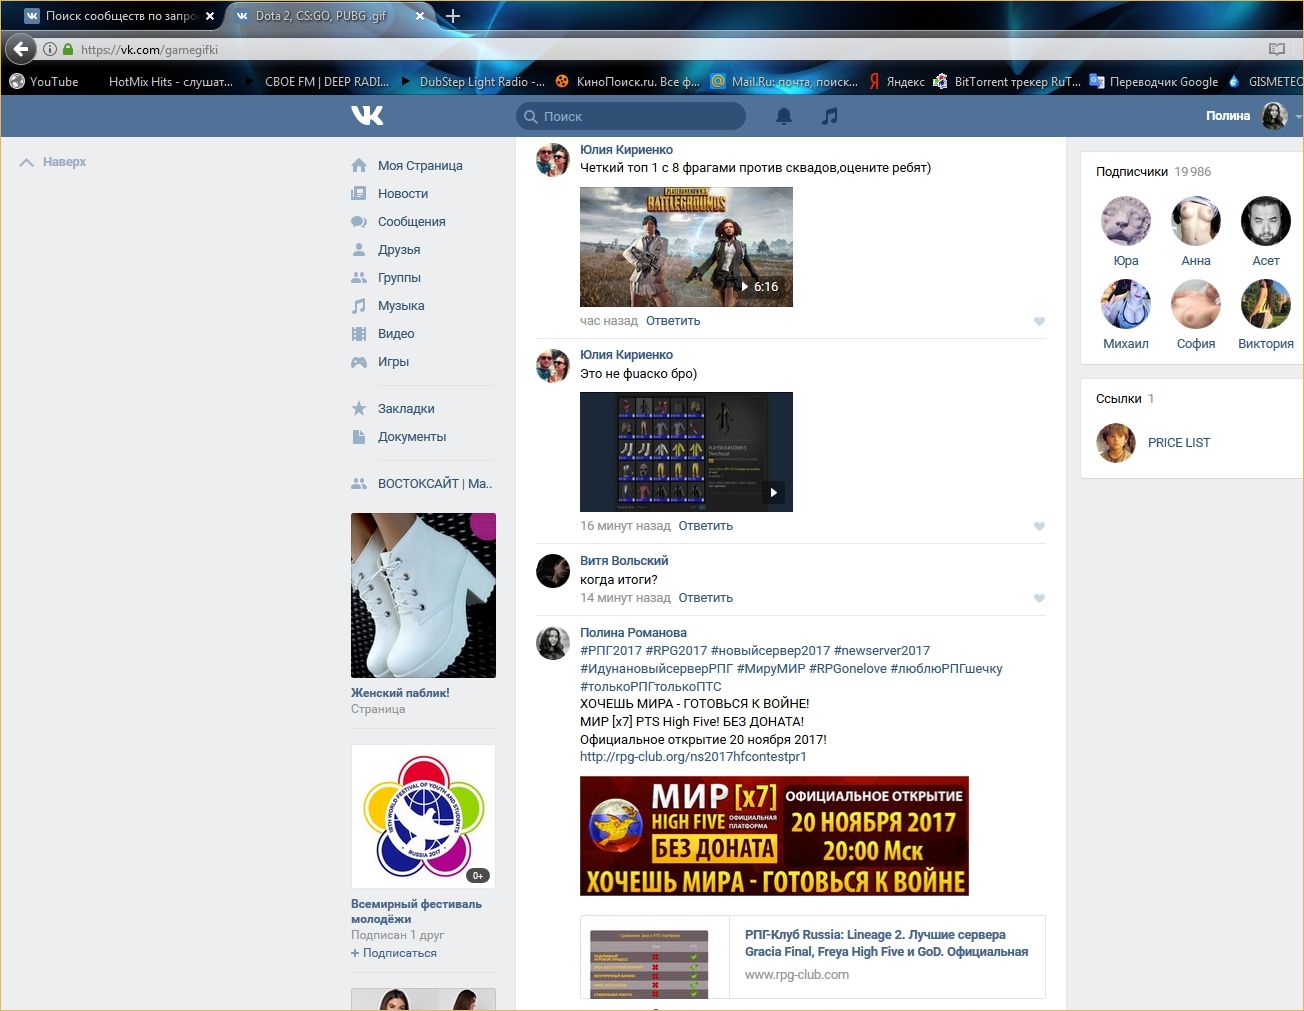Open BitTorrent трекер RuT bookmark
The image size is (1304, 1011).
click(1007, 82)
